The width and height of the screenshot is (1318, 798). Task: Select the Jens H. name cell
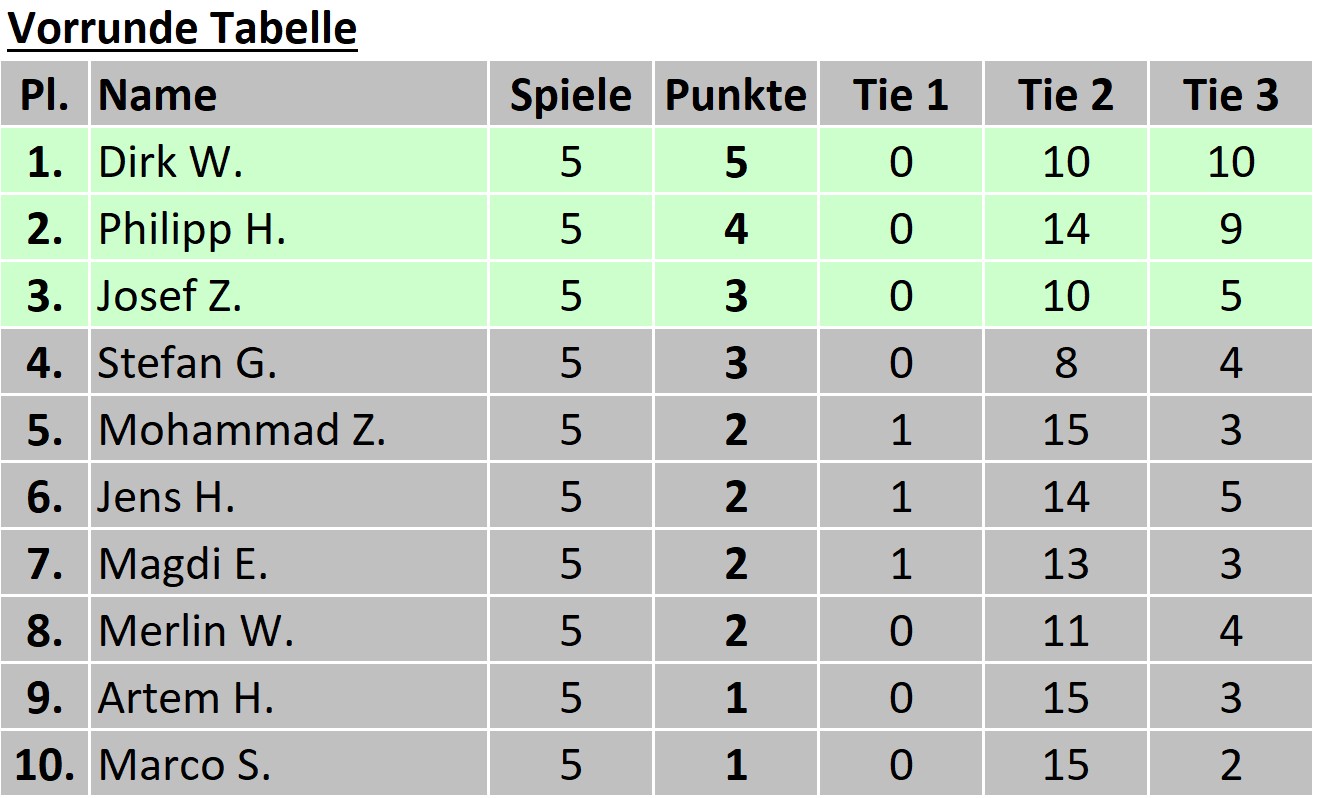tap(166, 497)
